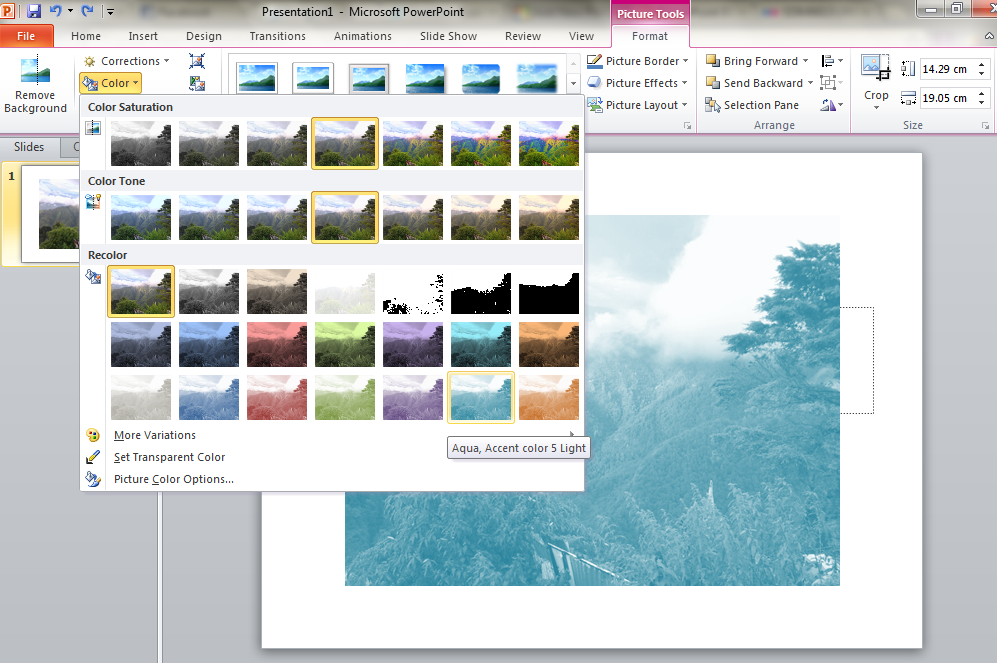Switch to the View tab

click(x=581, y=36)
